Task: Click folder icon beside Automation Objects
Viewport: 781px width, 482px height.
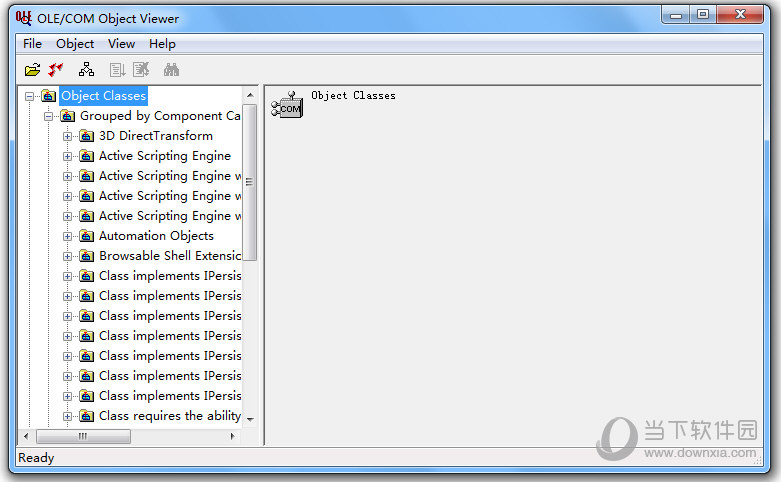Action: click(86, 236)
